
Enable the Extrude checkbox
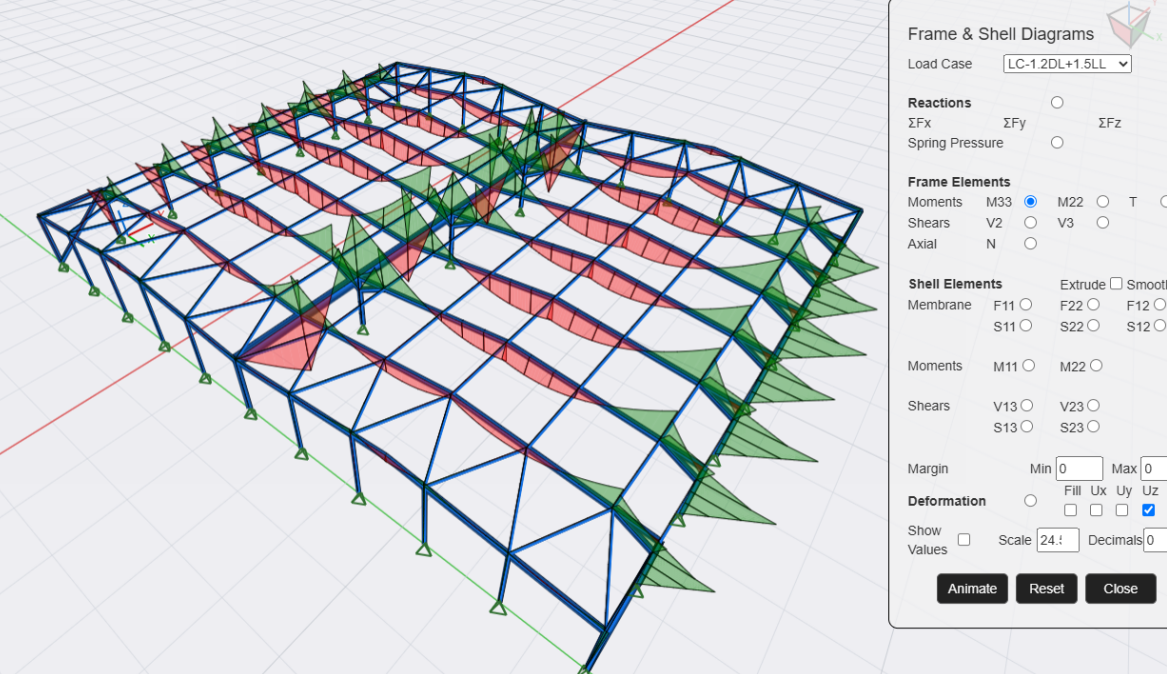click(1116, 283)
